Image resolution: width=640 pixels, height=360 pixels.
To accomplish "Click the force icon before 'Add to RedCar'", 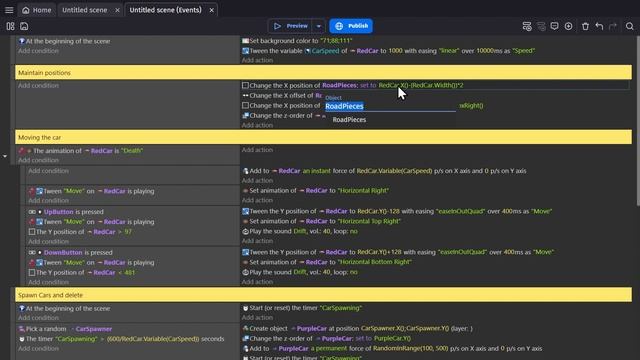I will point(245,171).
